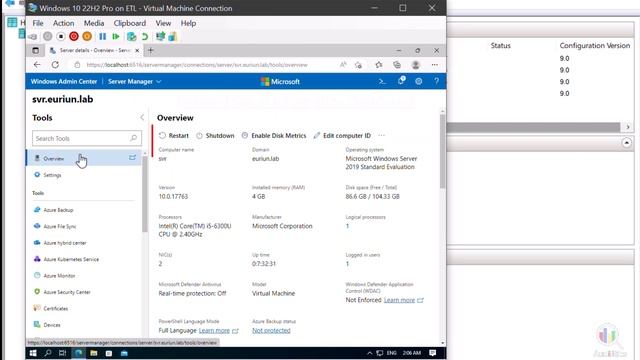Open File Explorer from the taskbar
The width and height of the screenshot is (640, 360).
click(x=93, y=353)
